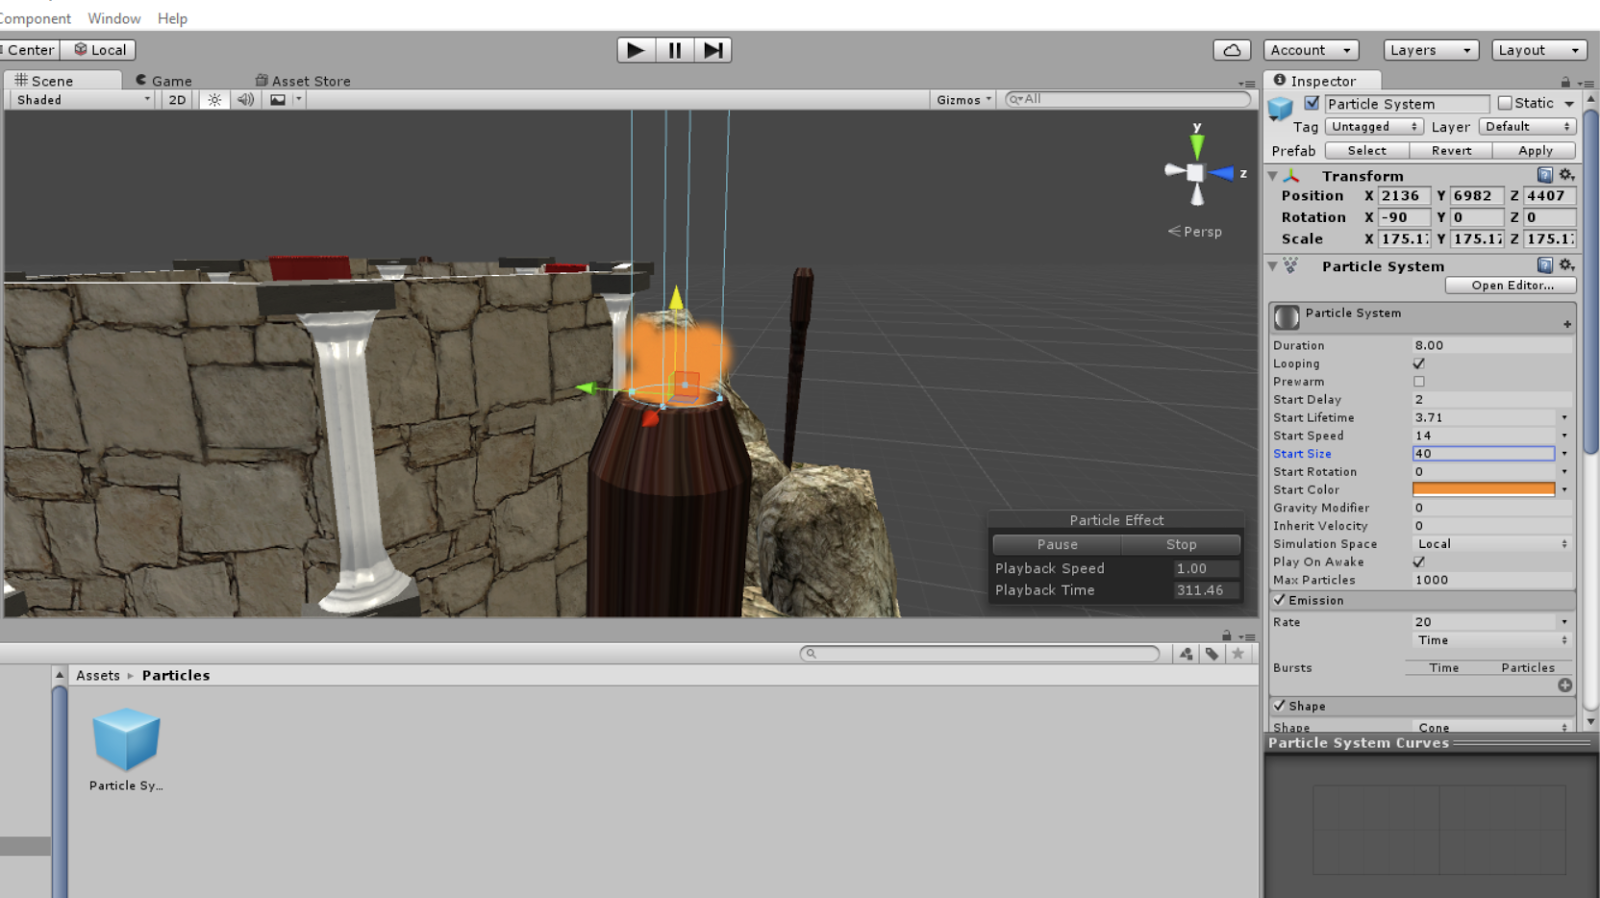This screenshot has width=1600, height=898.
Task: Toggle pivot mode Center button
Action: point(29,50)
